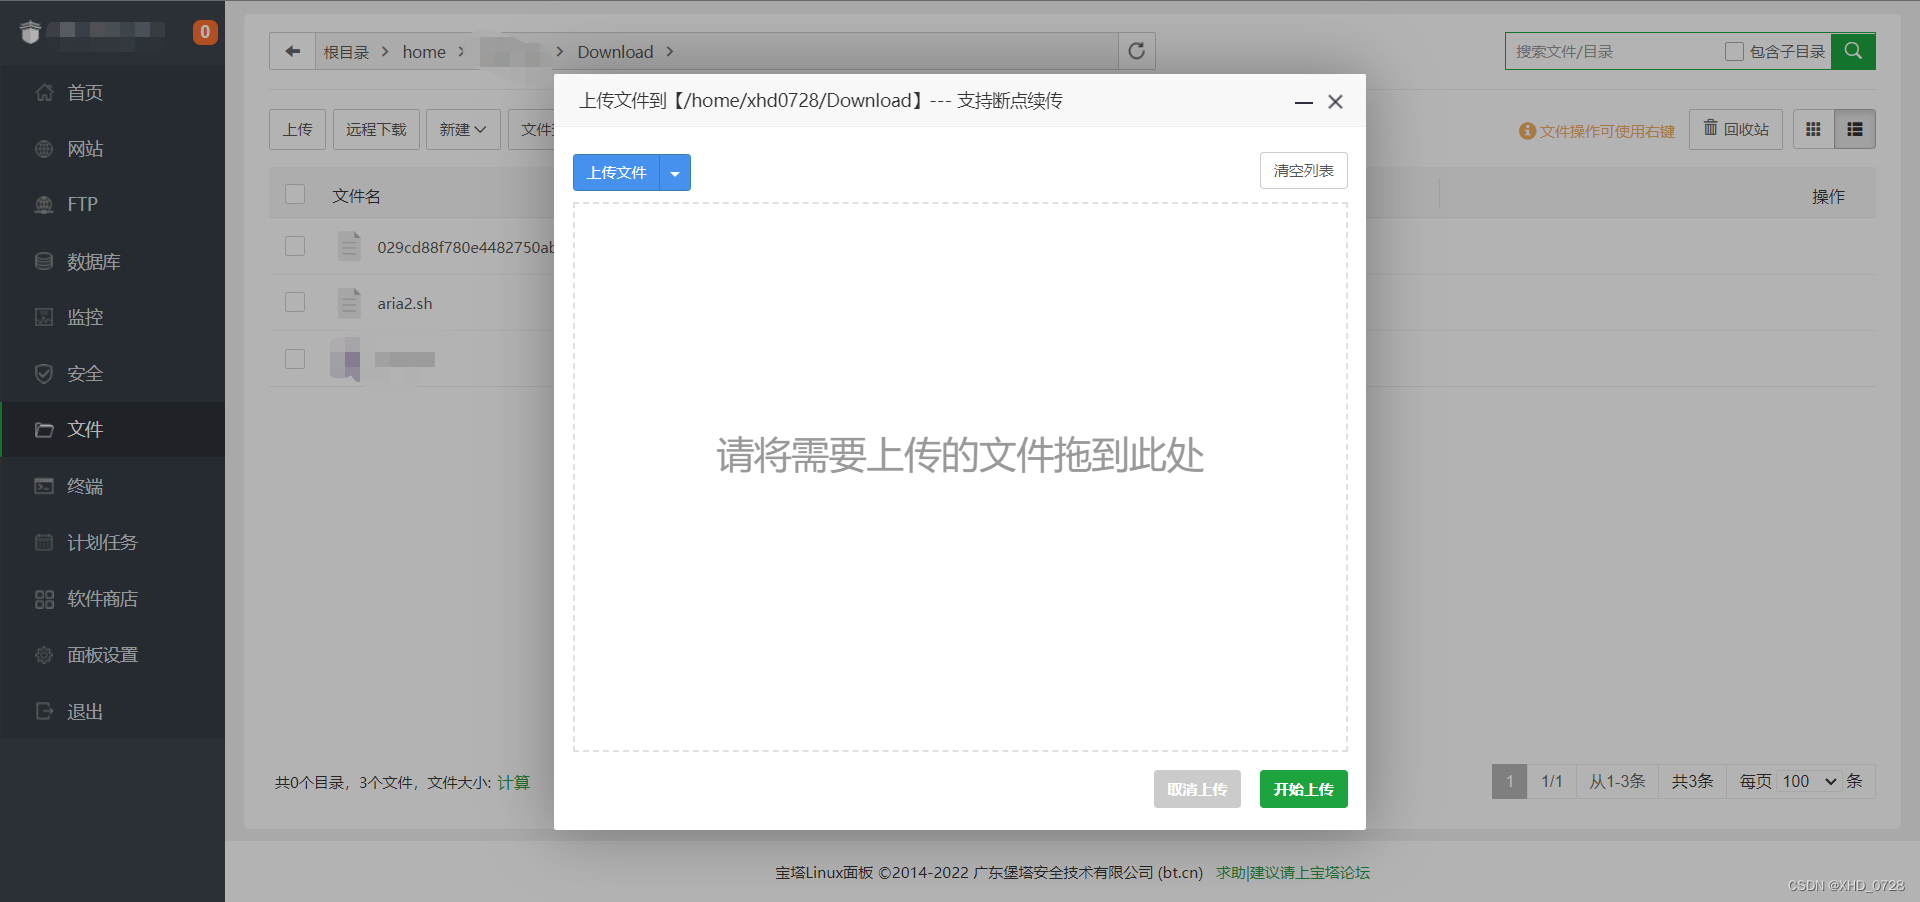The width and height of the screenshot is (1920, 902).
Task: Switch to grid view of files
Action: 1813,128
